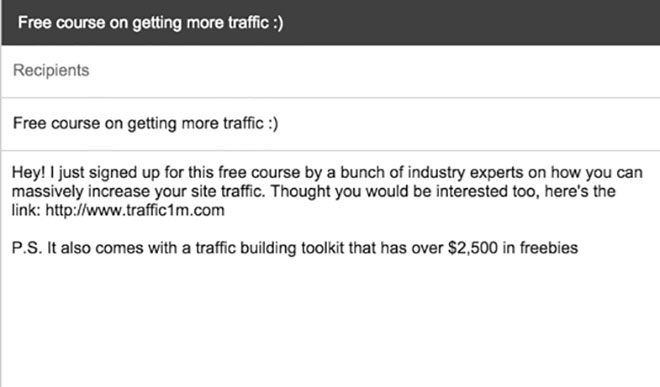
Task: Click the Recipients field
Action: [331, 71]
